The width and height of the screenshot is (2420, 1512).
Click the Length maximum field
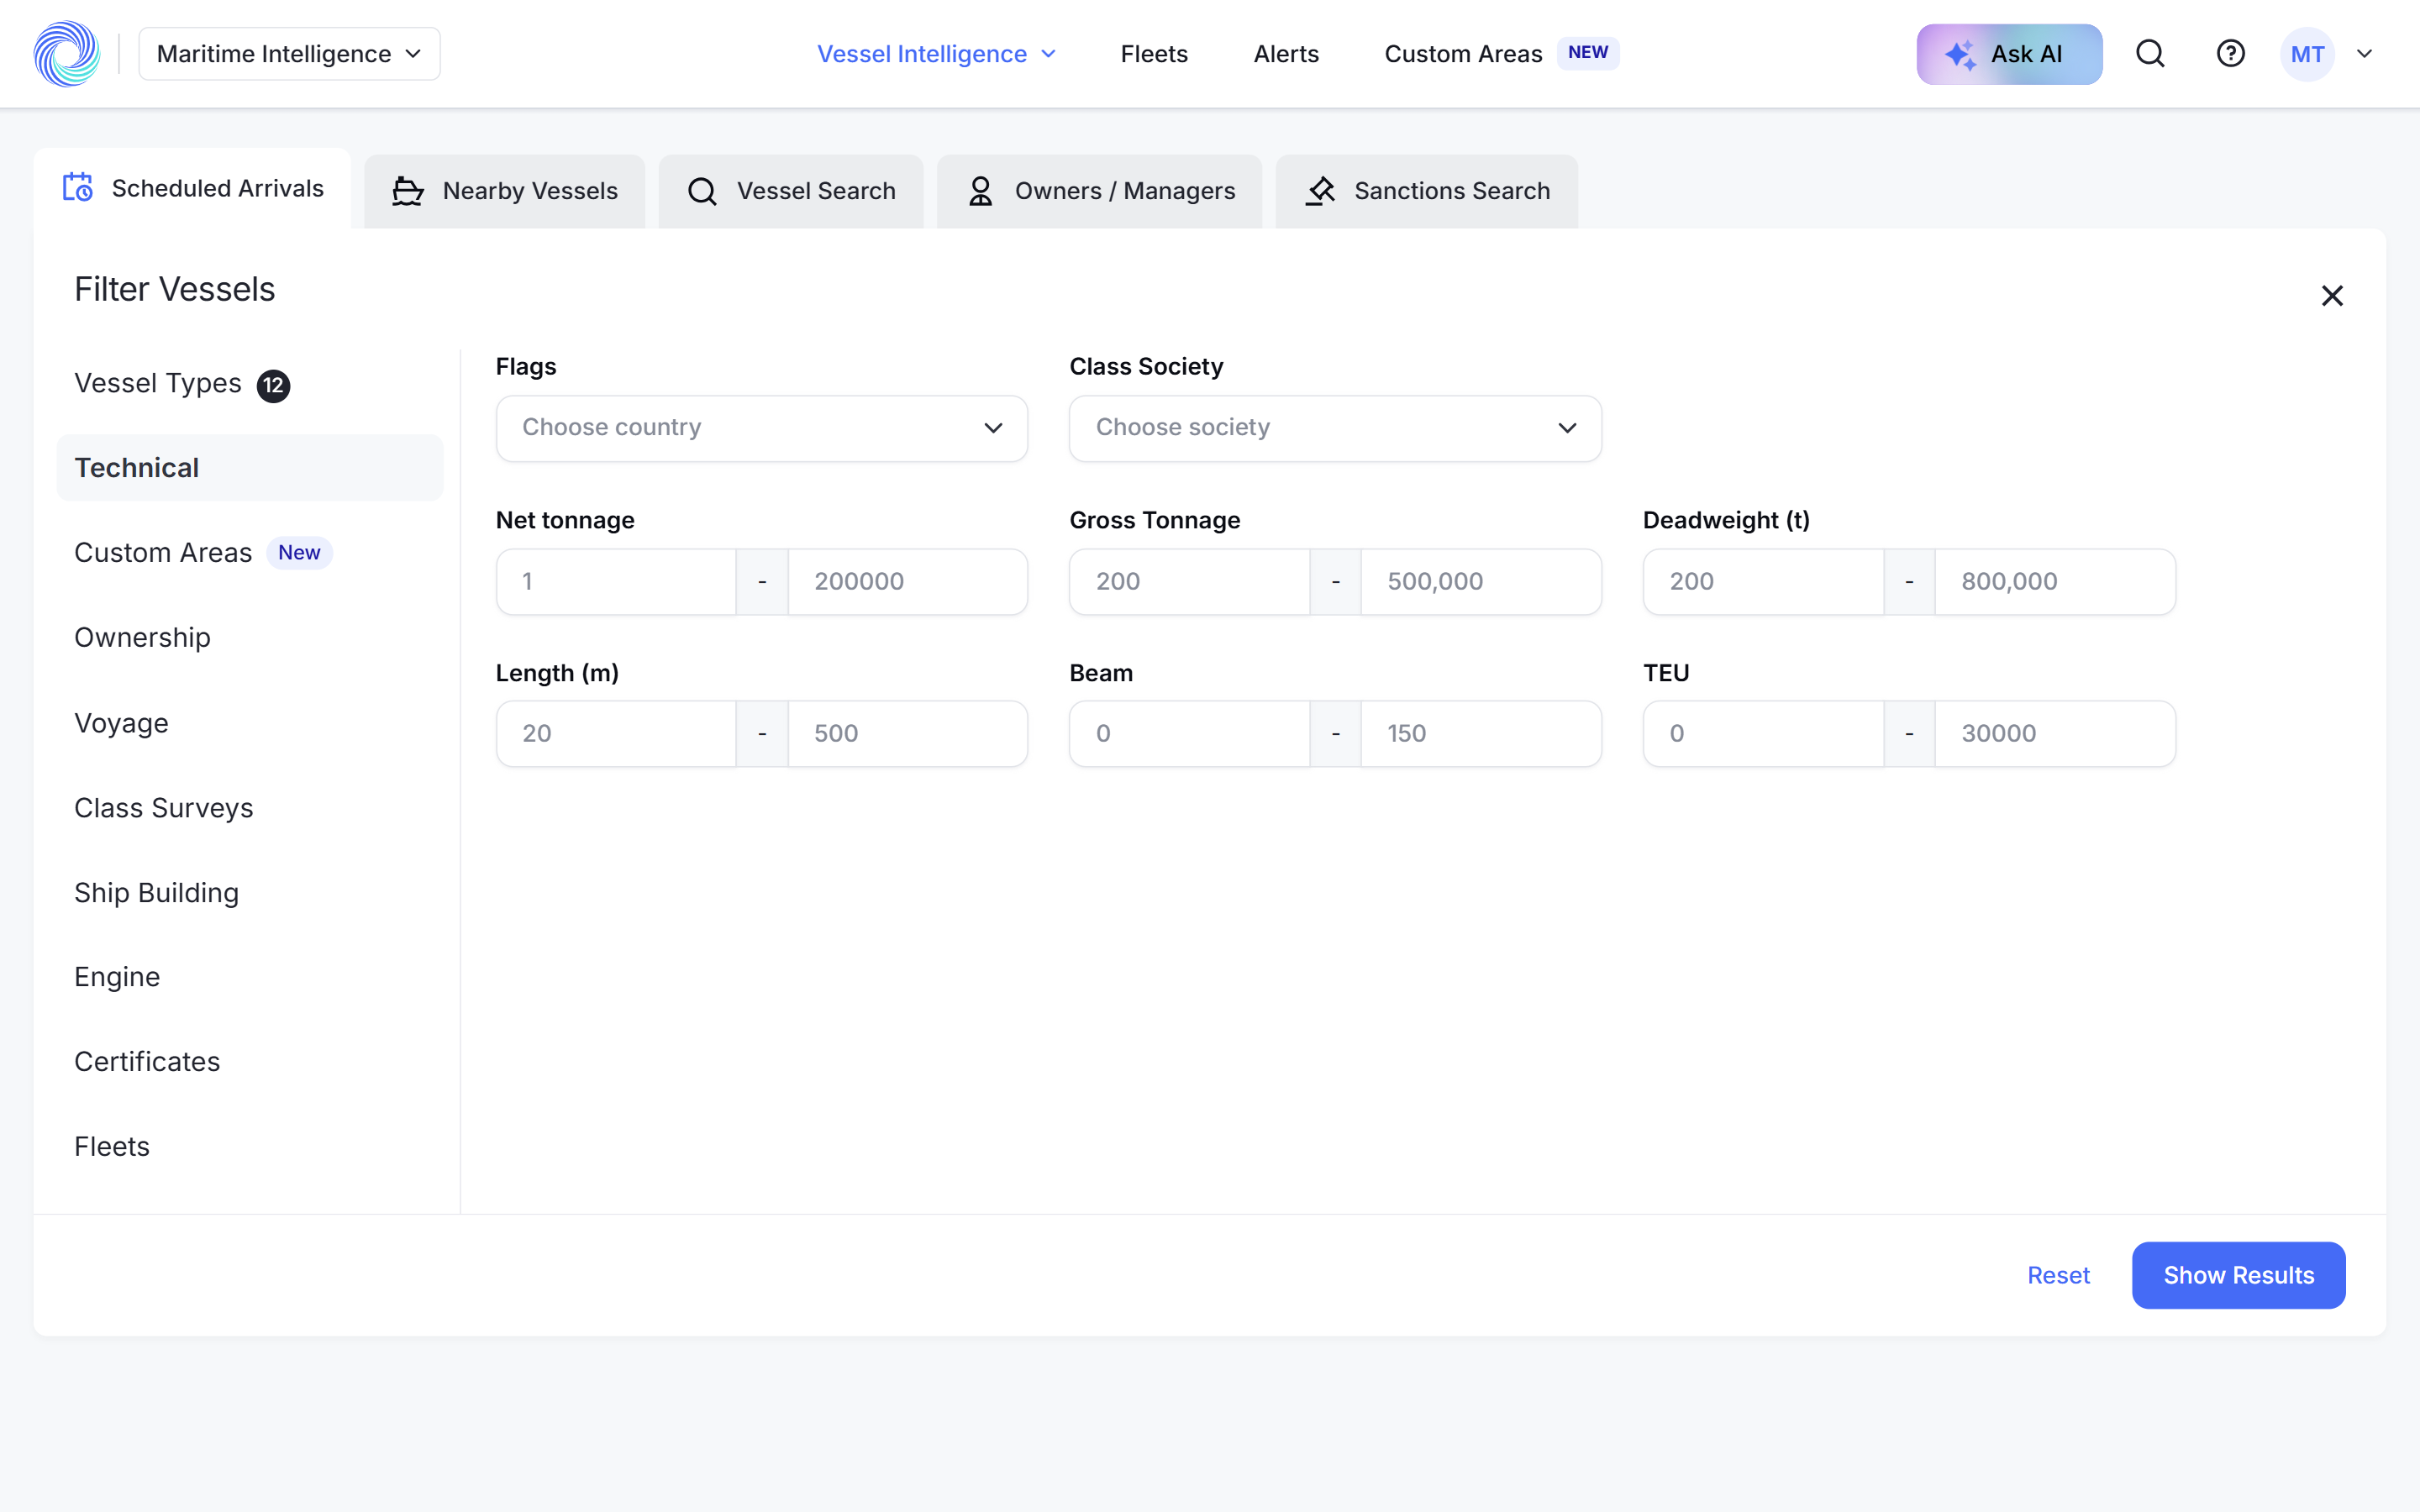click(907, 734)
